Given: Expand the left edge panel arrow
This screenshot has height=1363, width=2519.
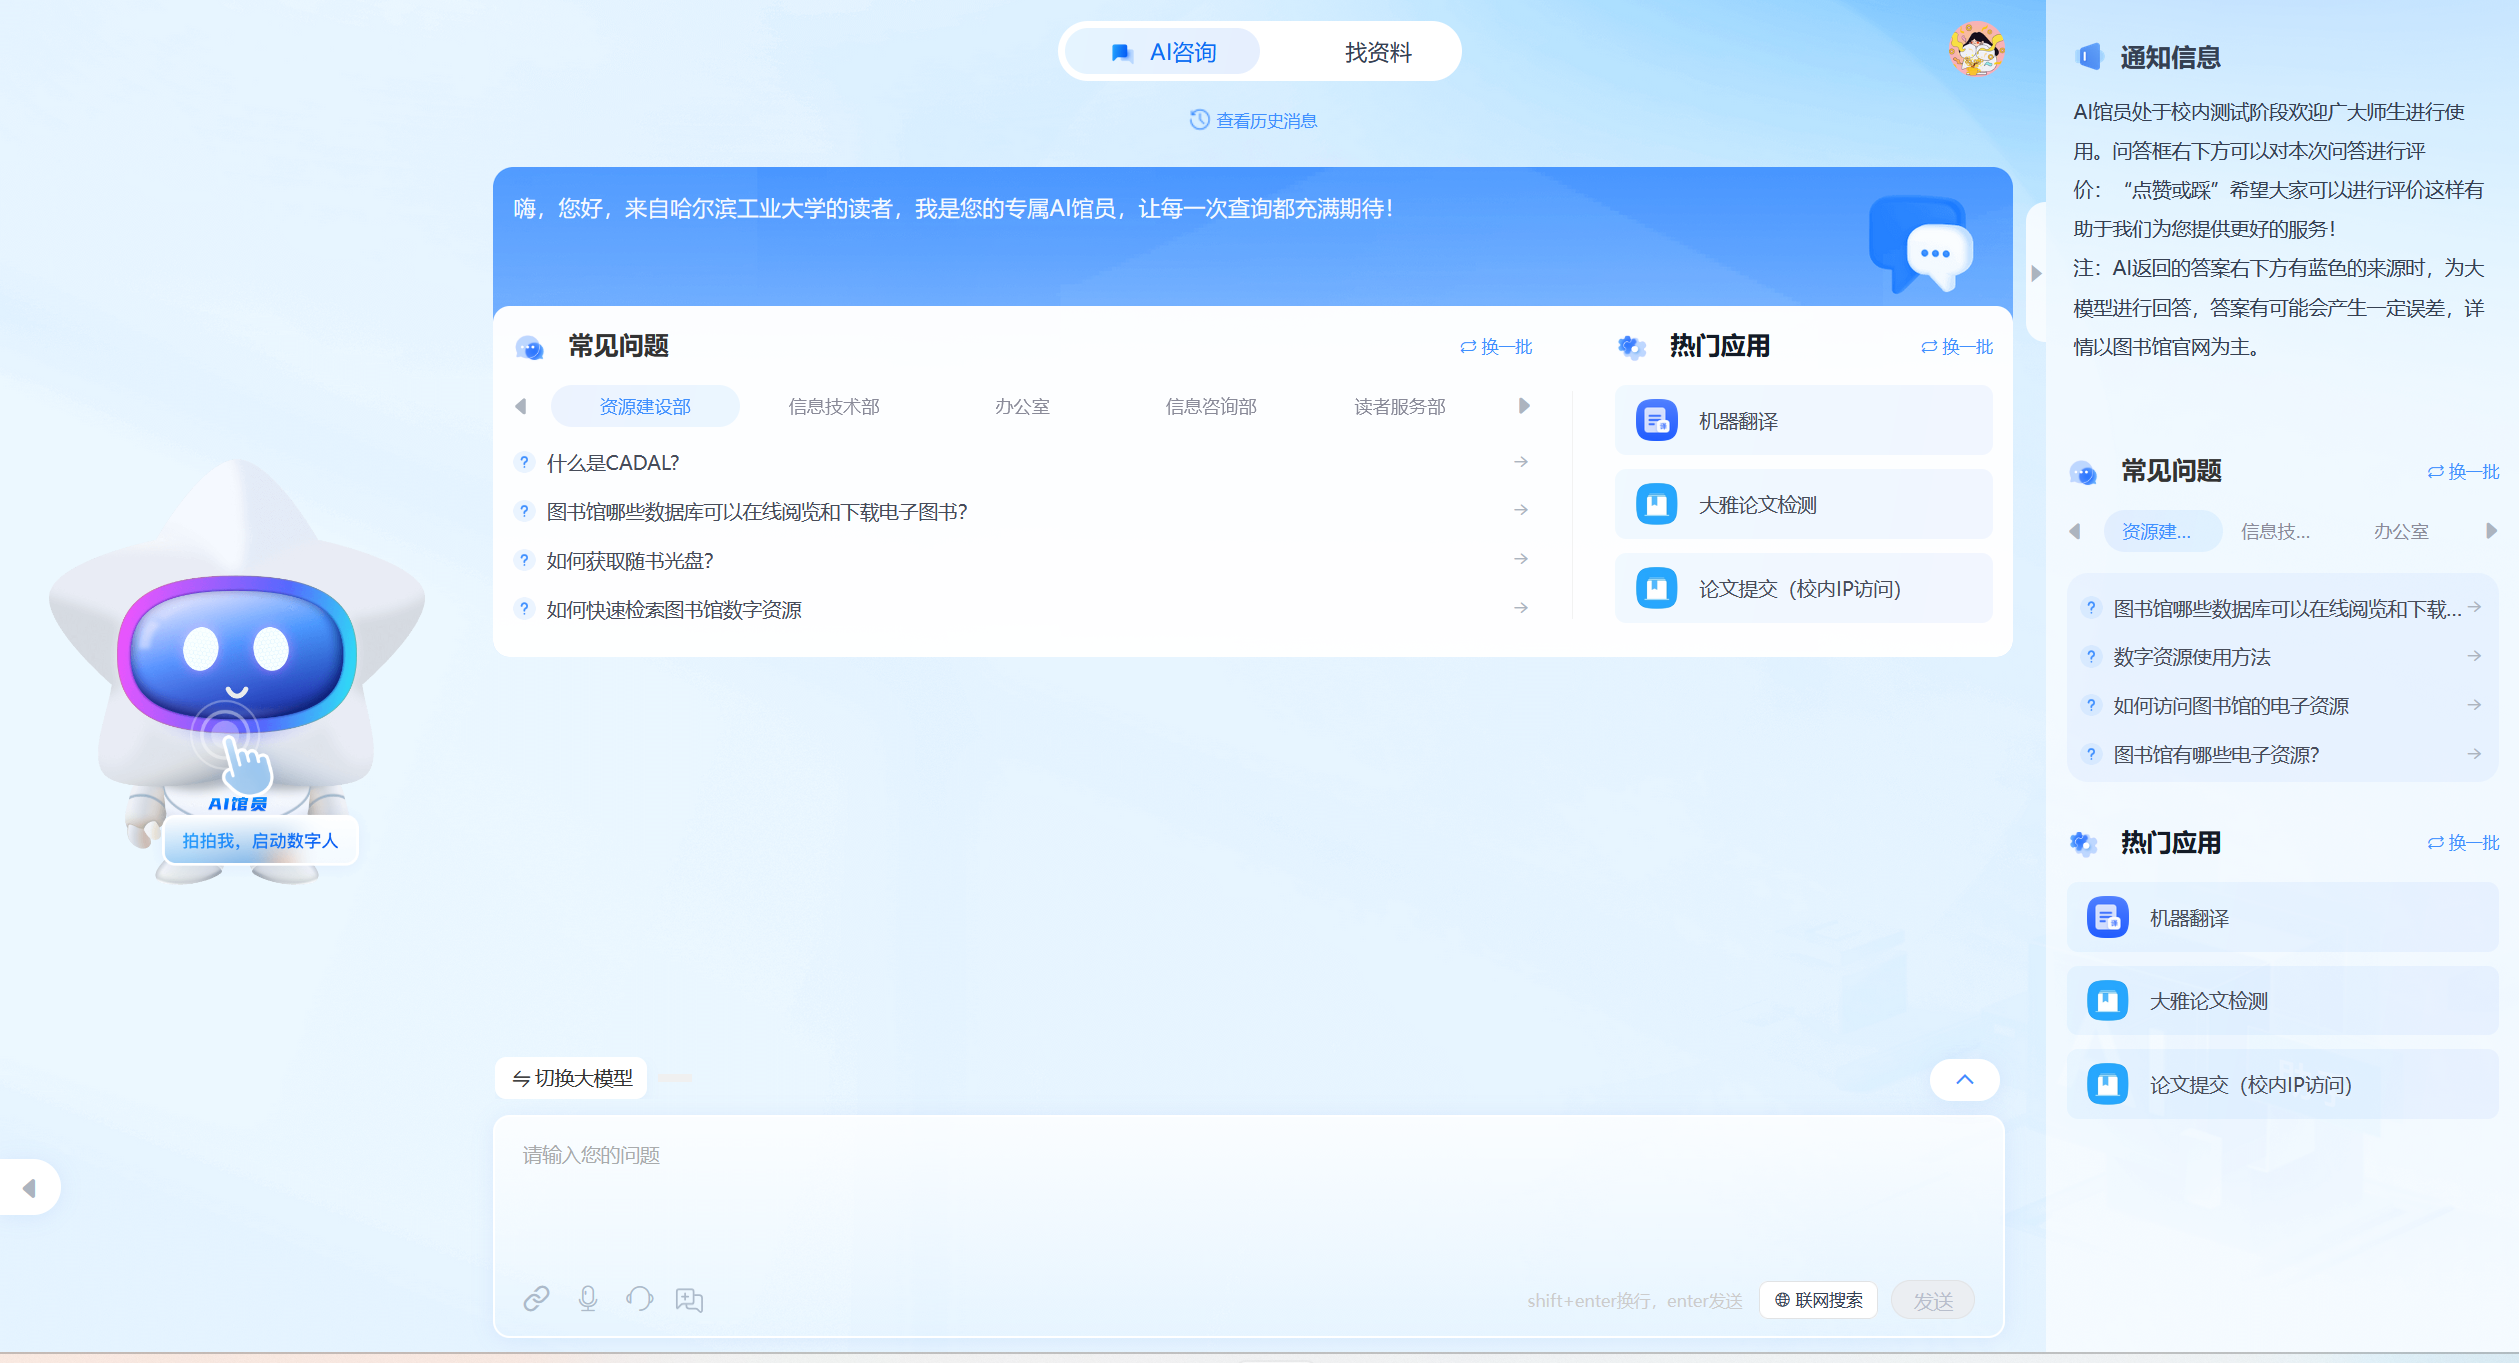Looking at the screenshot, I should click(29, 1187).
